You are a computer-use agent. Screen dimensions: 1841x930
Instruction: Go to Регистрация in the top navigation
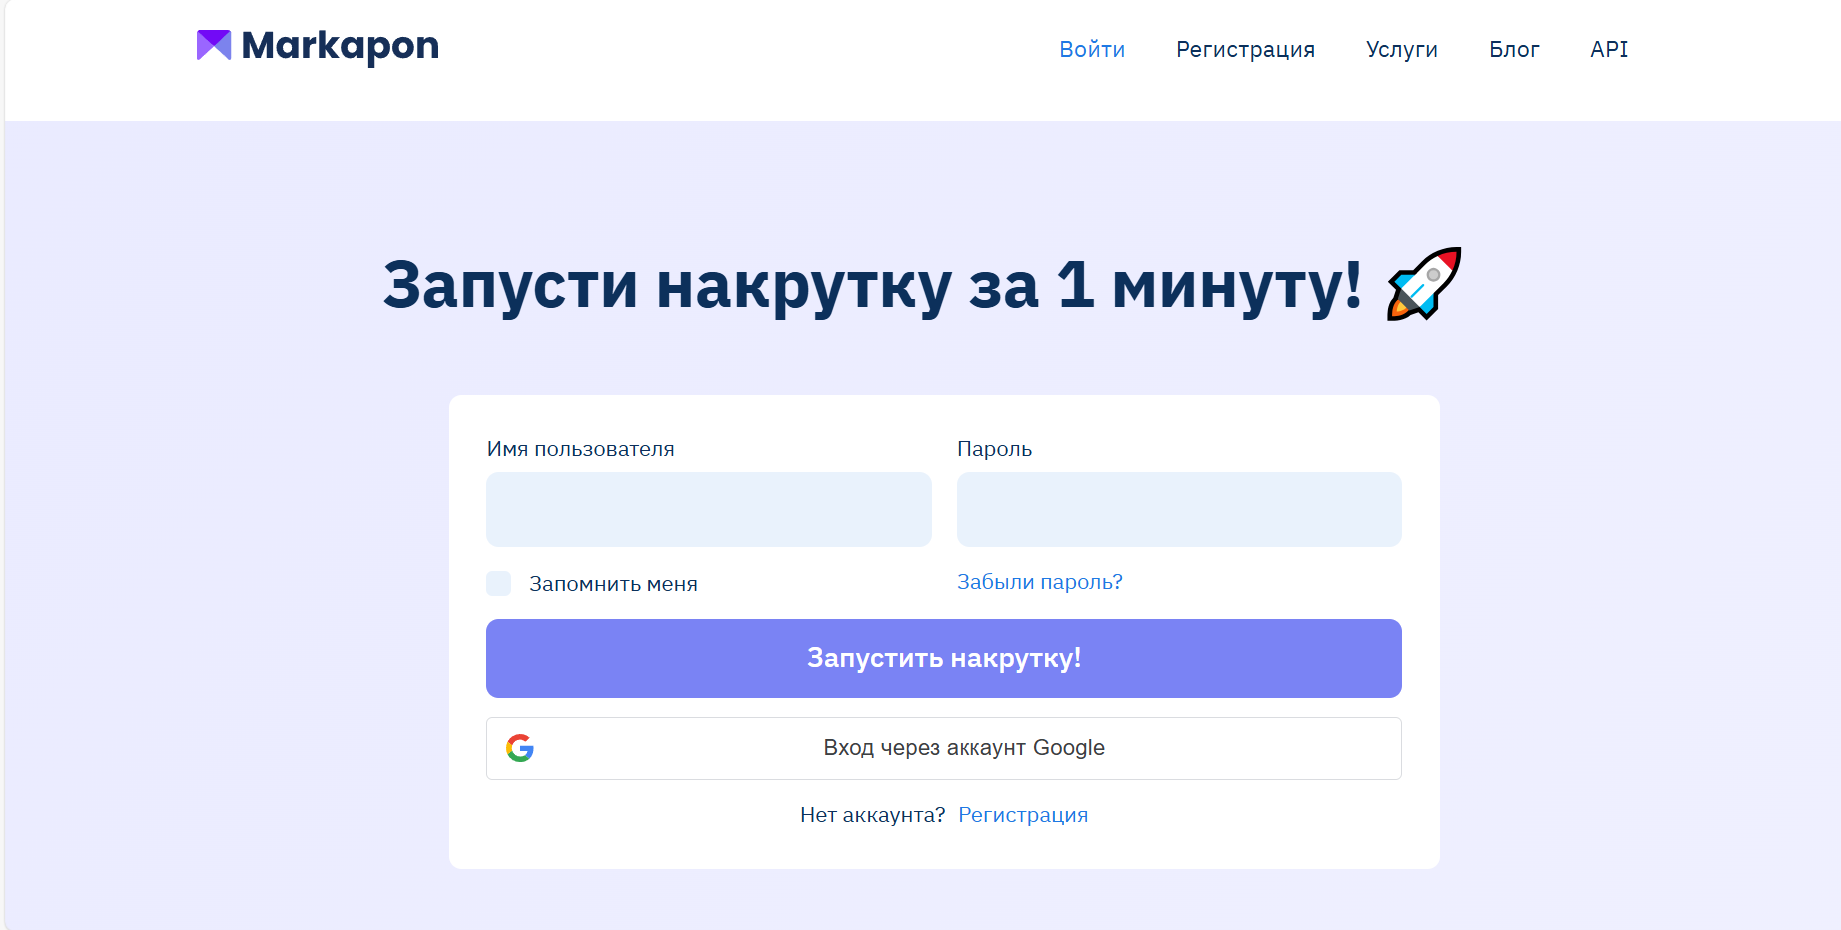(1245, 49)
